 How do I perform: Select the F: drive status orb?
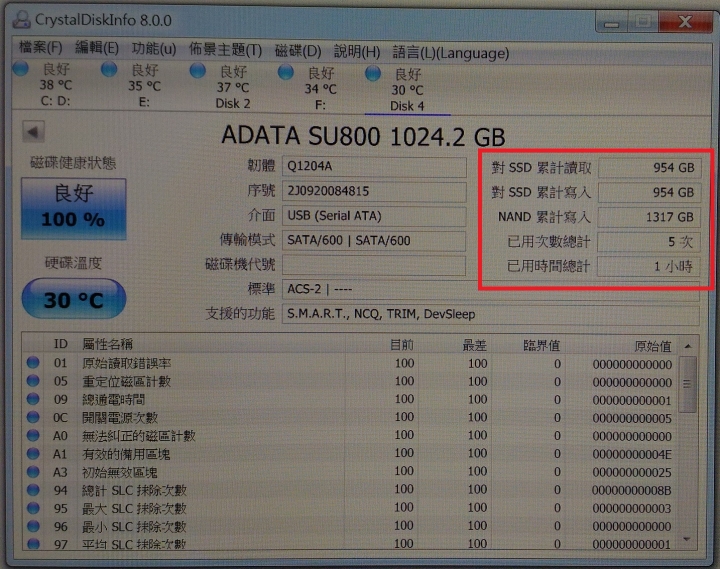286,72
